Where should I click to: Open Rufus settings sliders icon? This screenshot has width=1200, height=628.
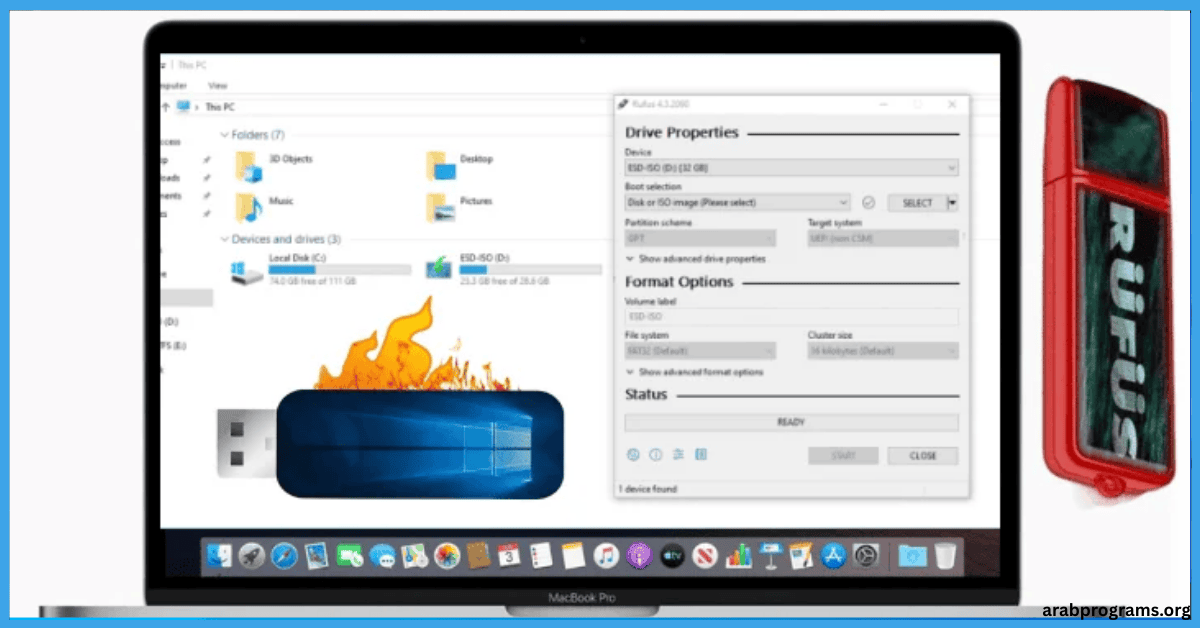pos(678,455)
